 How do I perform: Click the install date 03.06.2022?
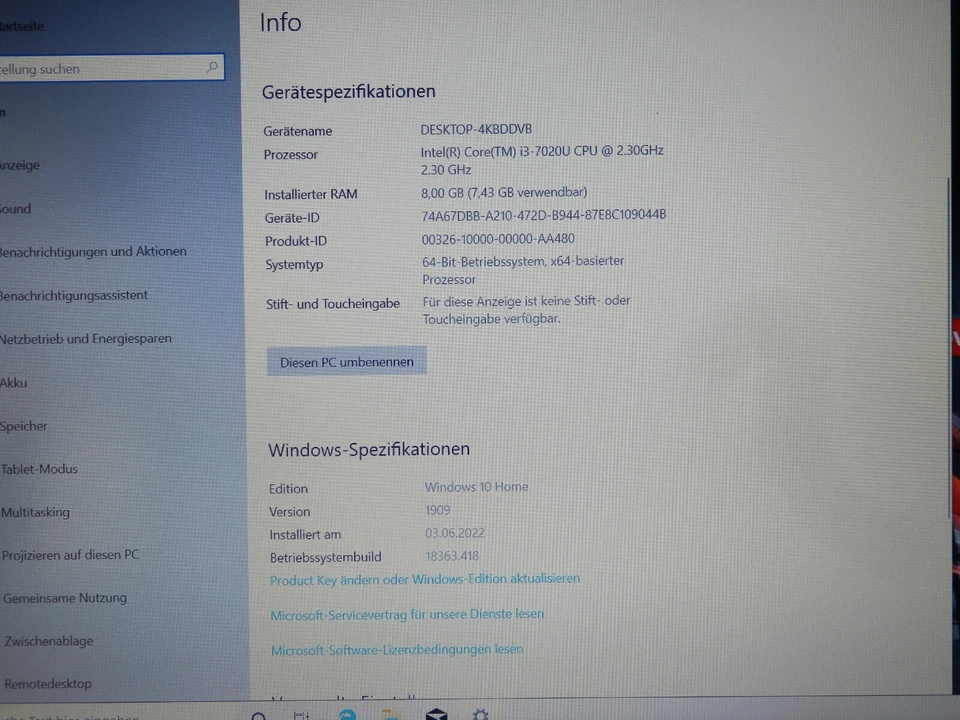click(x=455, y=533)
